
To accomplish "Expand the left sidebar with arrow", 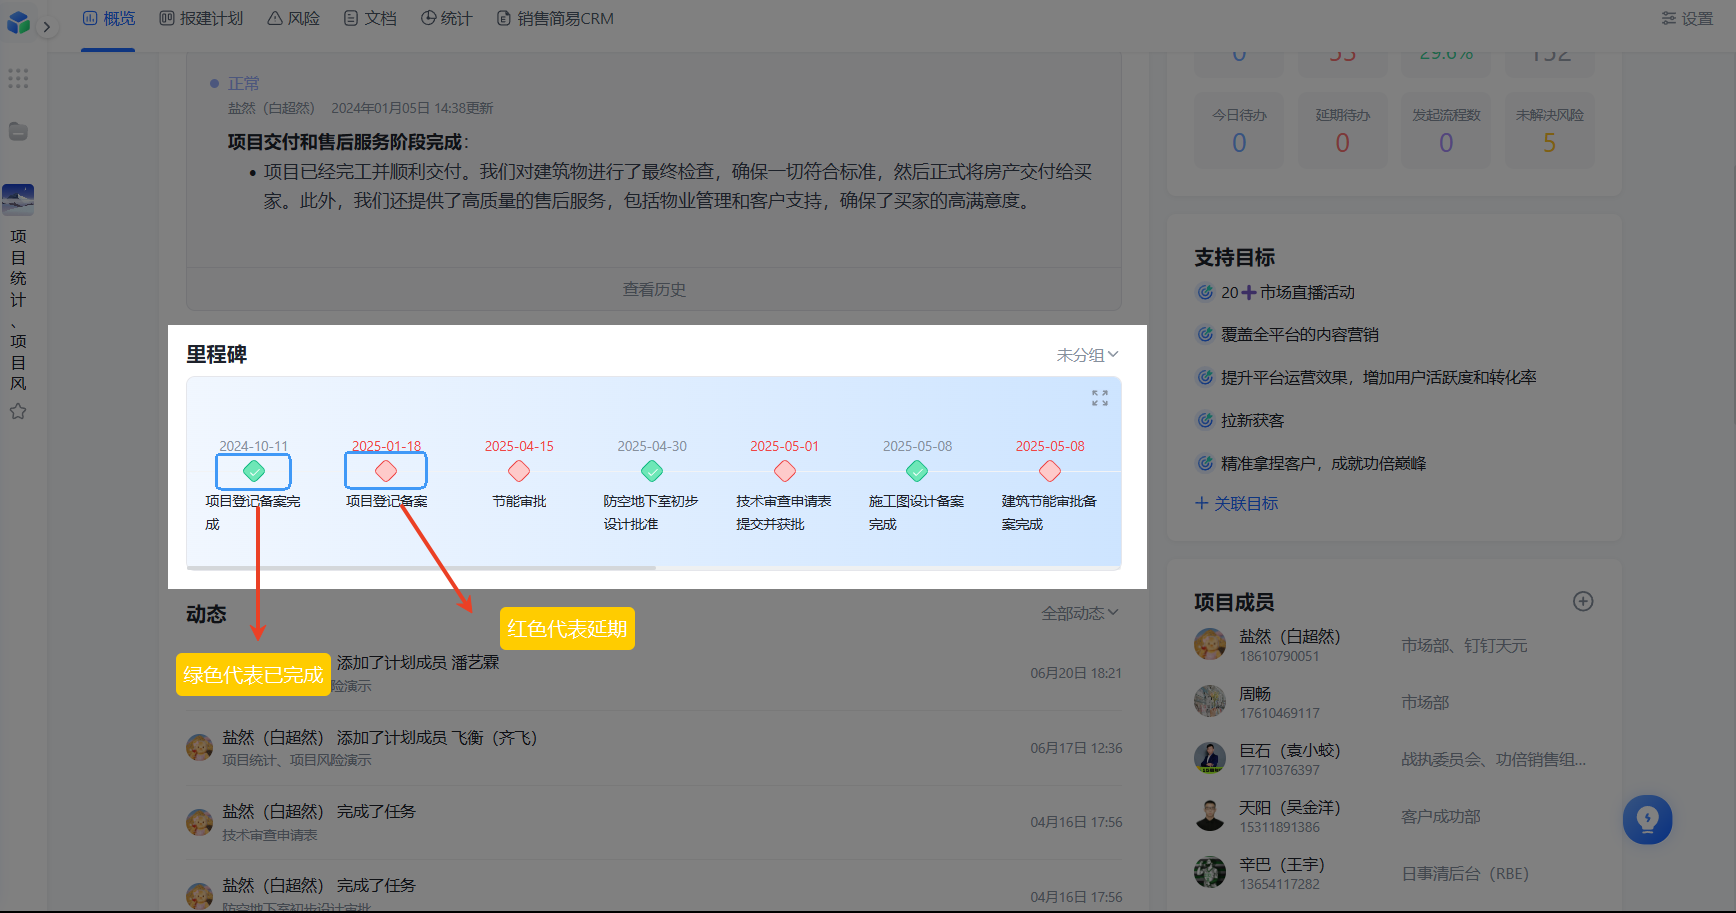I will click(46, 27).
